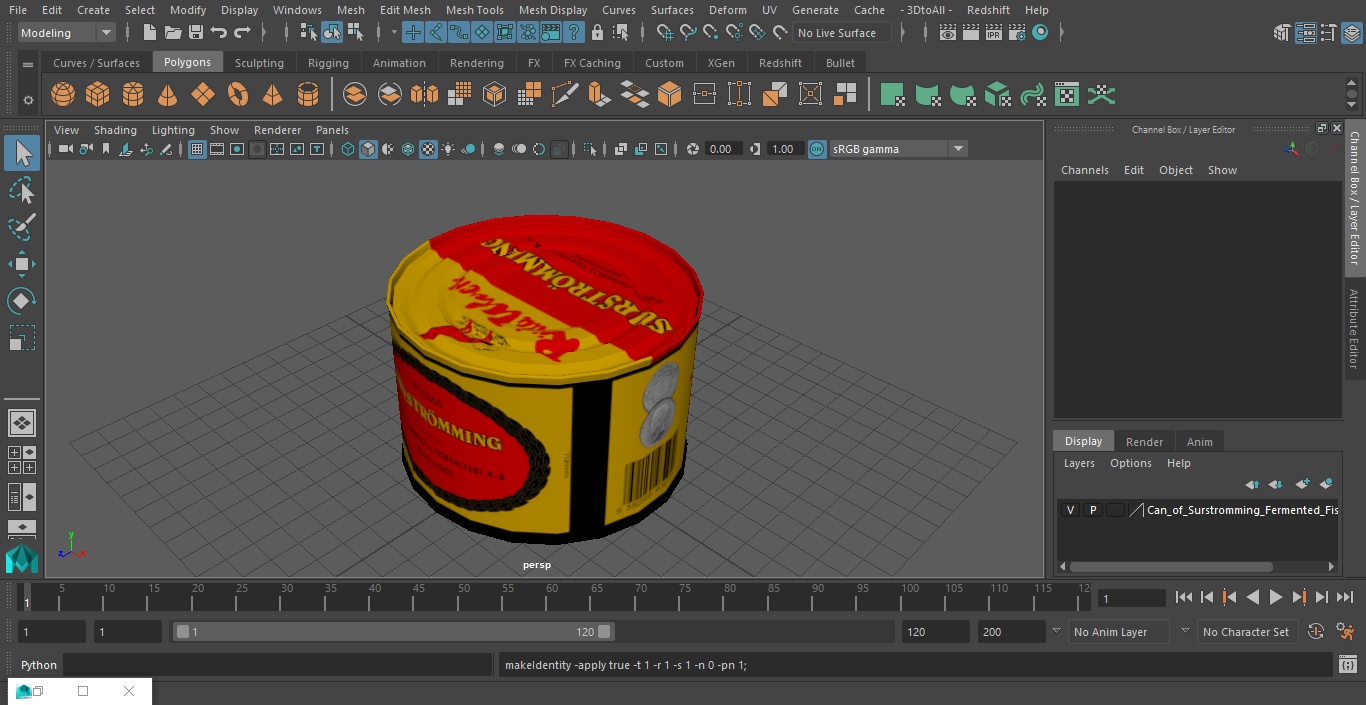Toggle layer visibility V box
Screen dimensions: 1366x705
(1070, 510)
